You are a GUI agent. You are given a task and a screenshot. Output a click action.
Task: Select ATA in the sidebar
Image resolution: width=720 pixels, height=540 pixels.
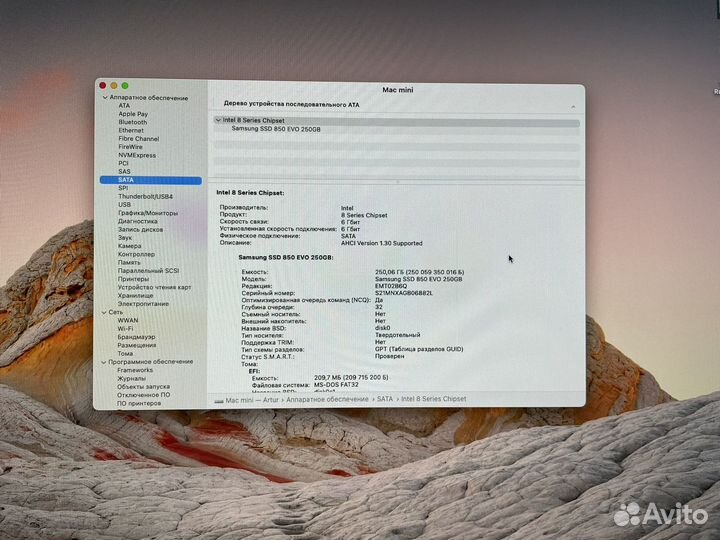tap(124, 106)
